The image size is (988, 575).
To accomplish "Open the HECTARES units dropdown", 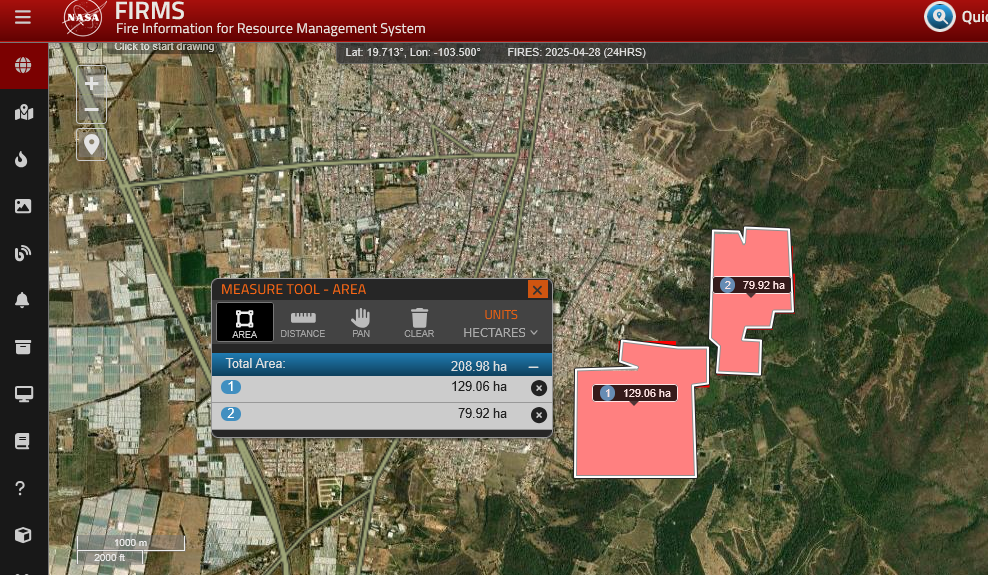I will [x=500, y=333].
